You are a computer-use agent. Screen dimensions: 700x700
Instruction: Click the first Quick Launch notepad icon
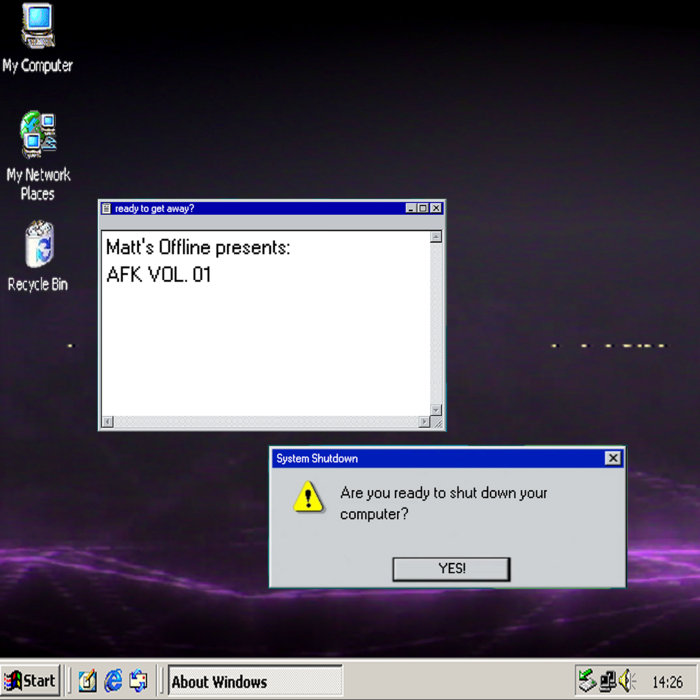88,681
